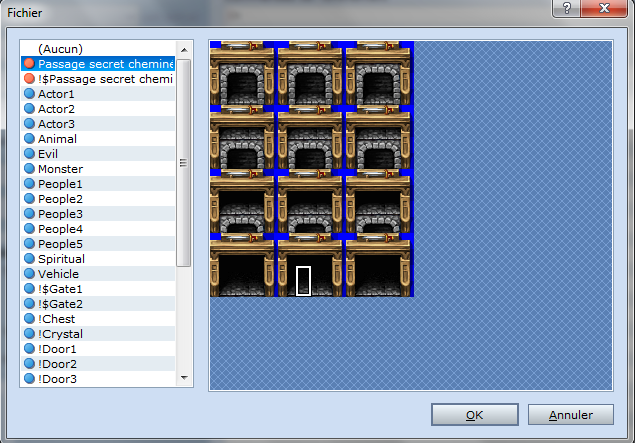
Task: Select second-row middle fireplace sprite
Action: (x=310, y=137)
